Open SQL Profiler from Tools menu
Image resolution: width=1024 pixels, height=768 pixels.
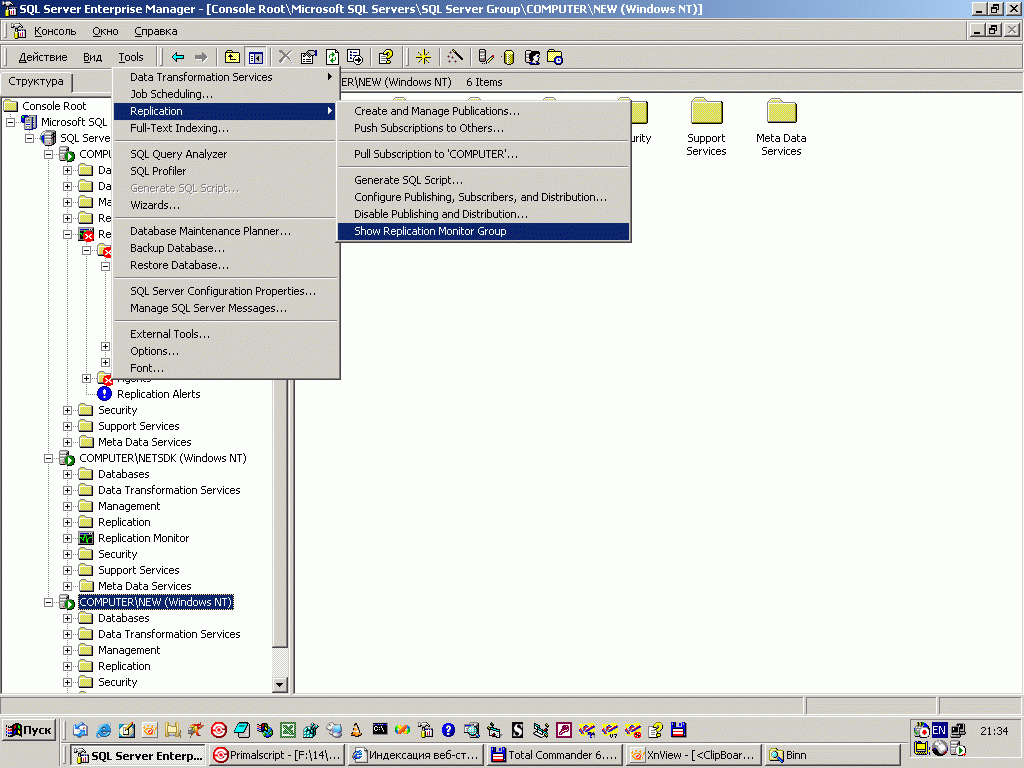click(x=226, y=171)
